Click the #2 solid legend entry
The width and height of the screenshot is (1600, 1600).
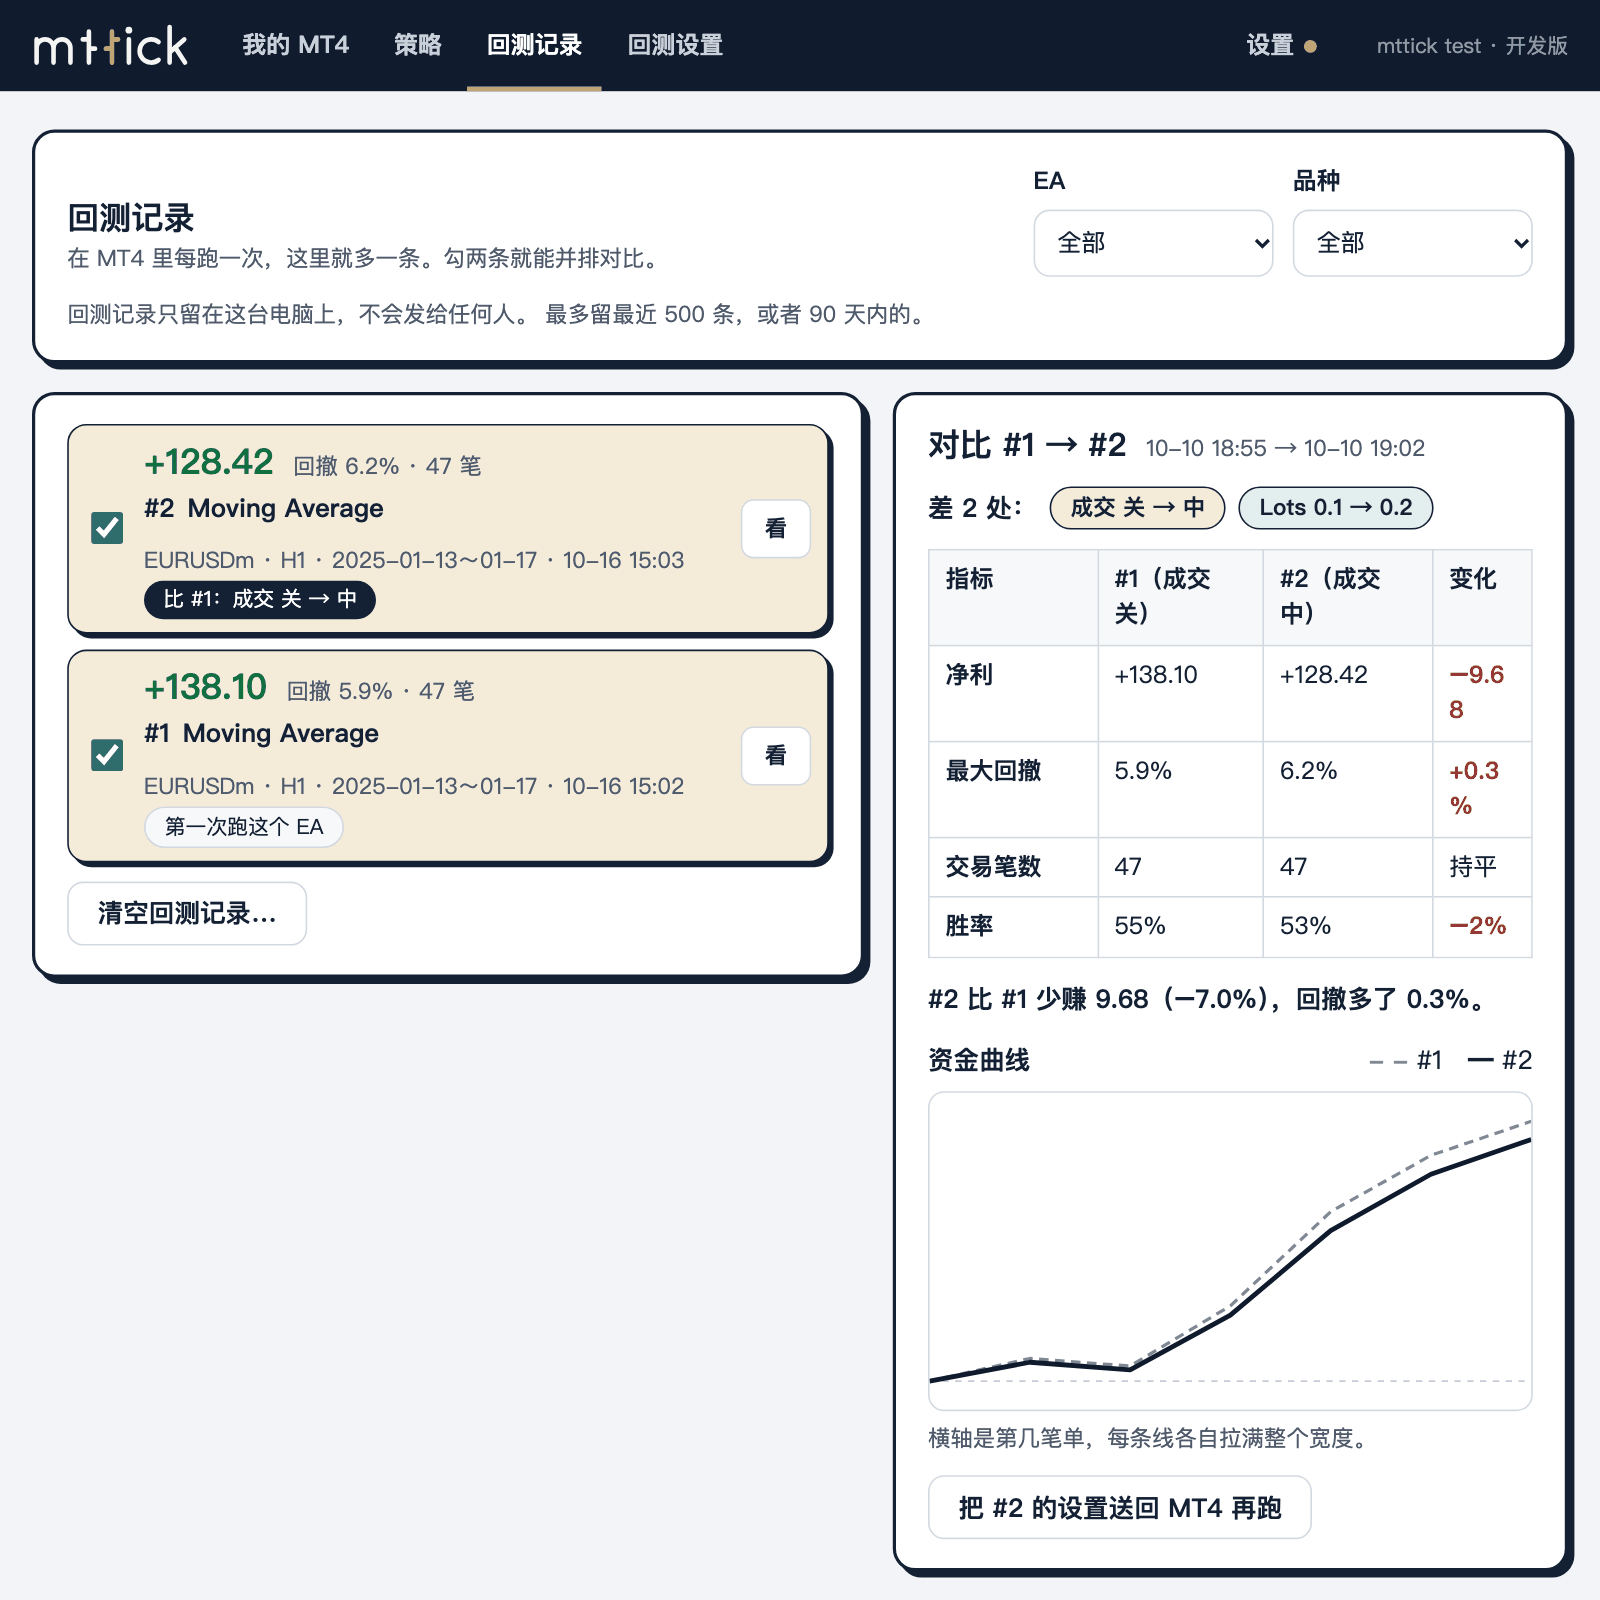pos(1499,1060)
